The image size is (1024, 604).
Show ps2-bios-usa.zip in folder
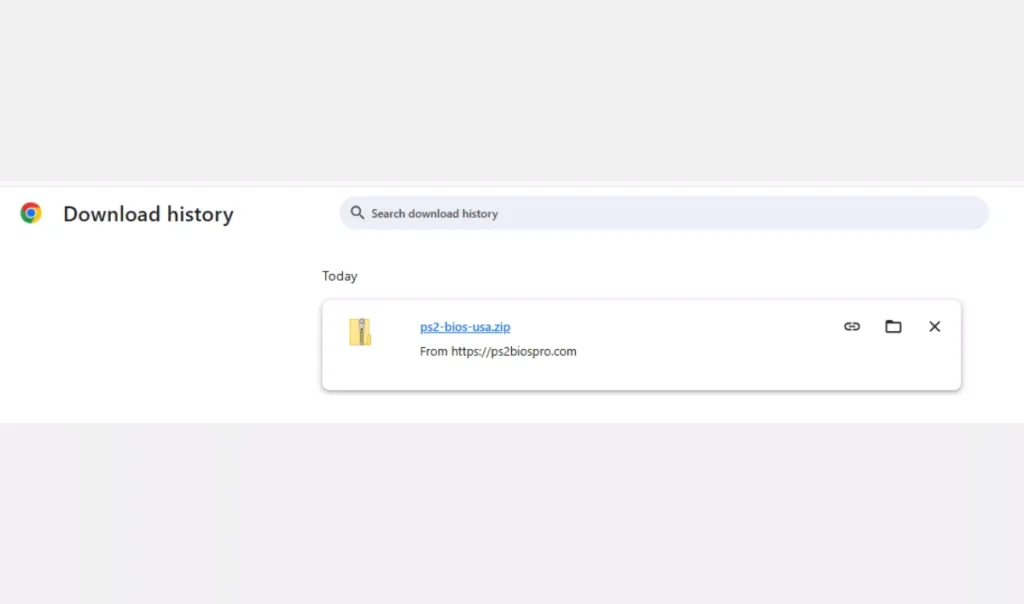(893, 326)
